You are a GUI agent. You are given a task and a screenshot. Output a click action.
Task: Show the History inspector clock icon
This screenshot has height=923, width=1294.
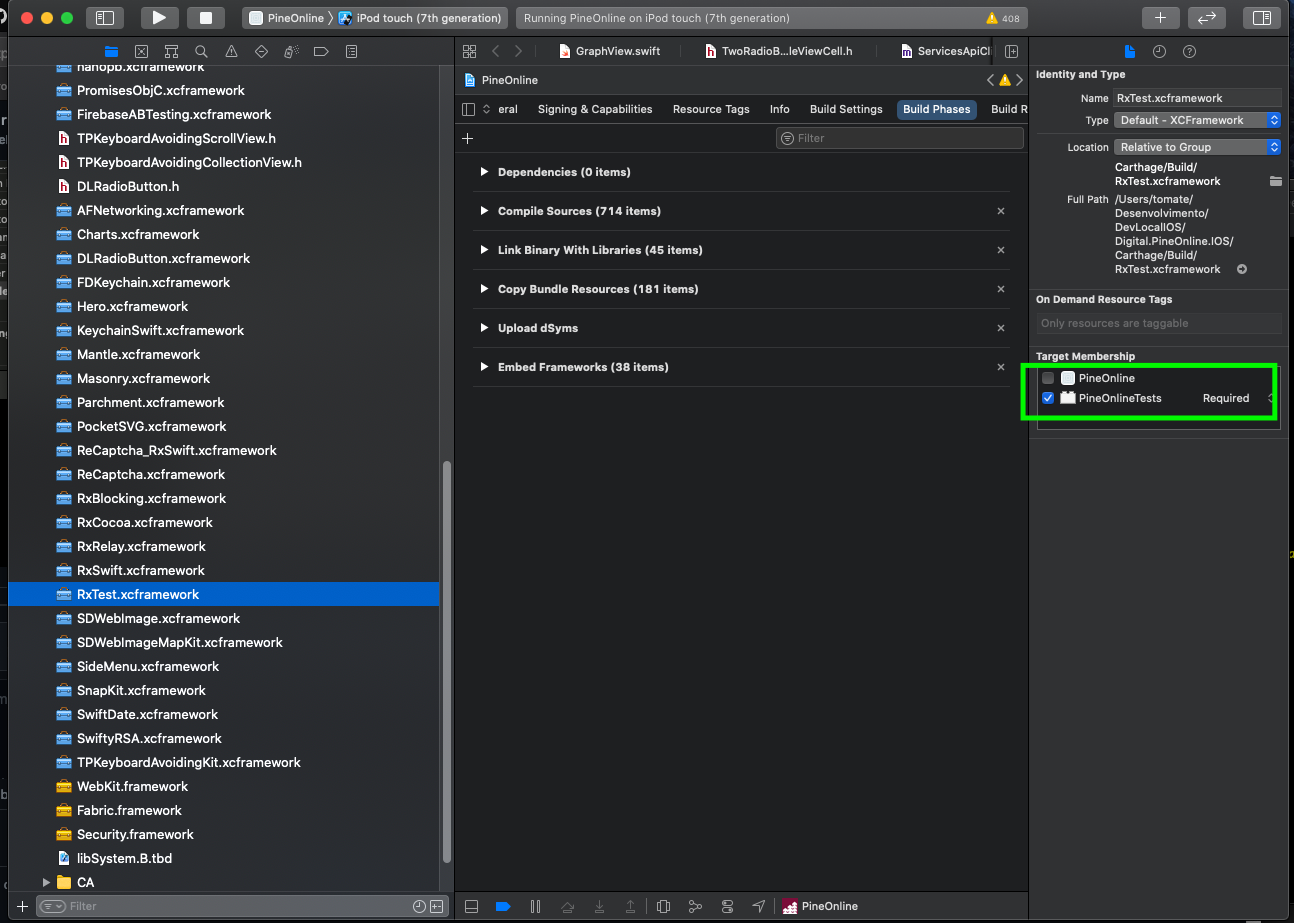tap(1159, 51)
